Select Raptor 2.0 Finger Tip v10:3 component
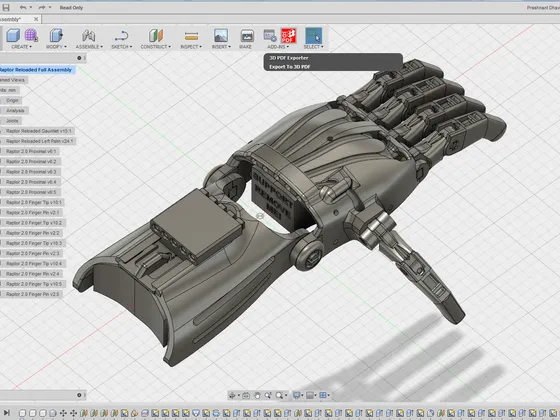 [x=33, y=243]
